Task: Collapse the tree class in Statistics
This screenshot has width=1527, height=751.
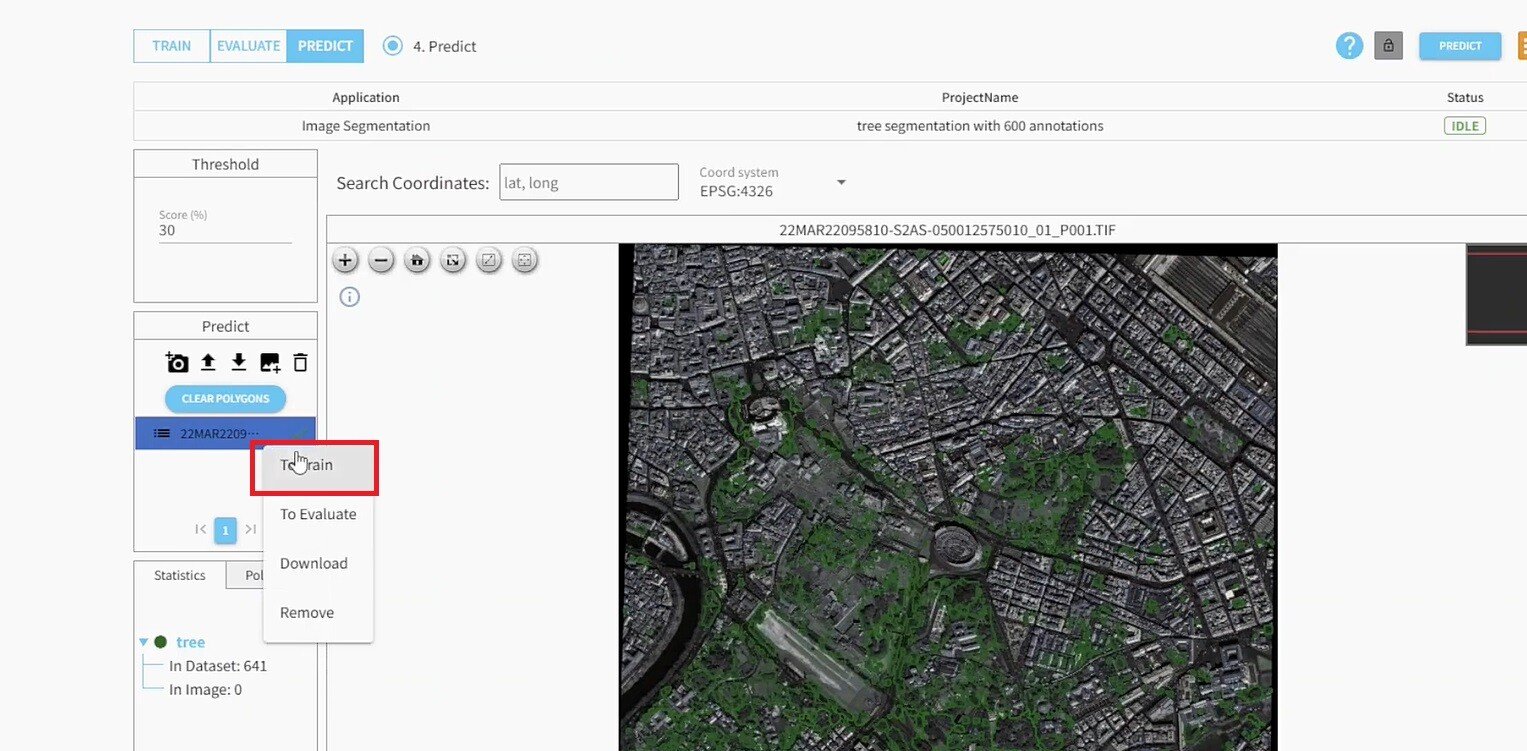Action: click(x=143, y=642)
